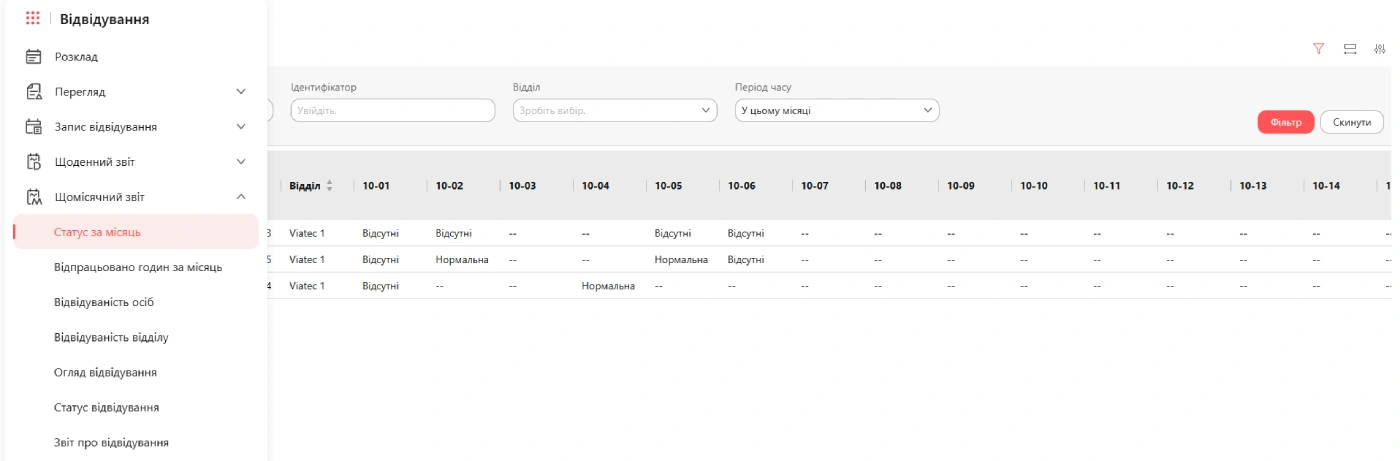The width and height of the screenshot is (1400, 461).
Task: Click the 10-02 column header
Action: tap(449, 186)
